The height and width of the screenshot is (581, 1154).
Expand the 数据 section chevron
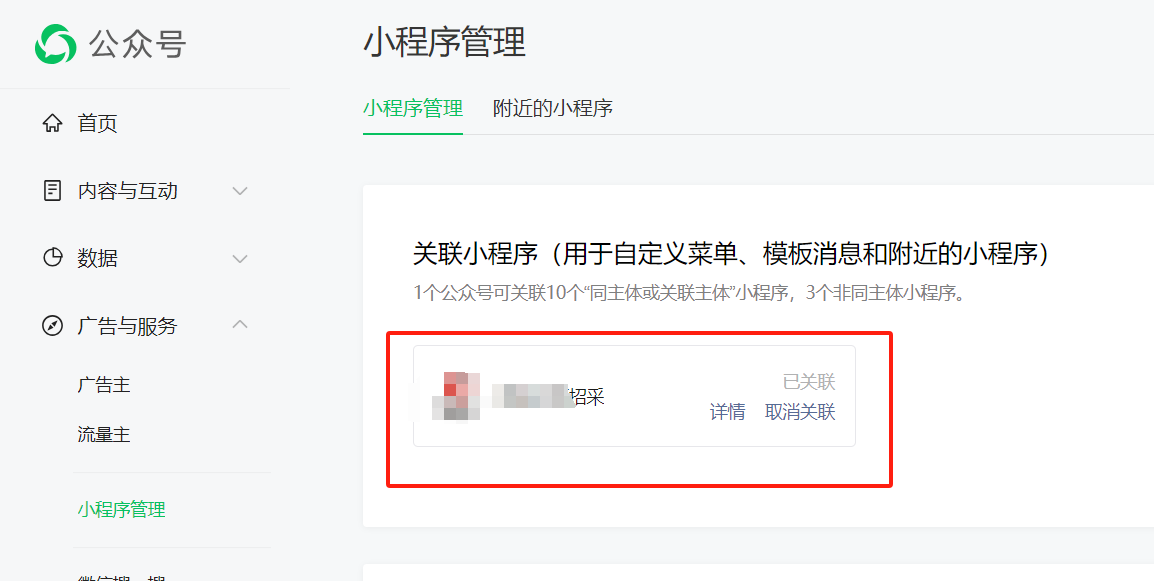(240, 258)
